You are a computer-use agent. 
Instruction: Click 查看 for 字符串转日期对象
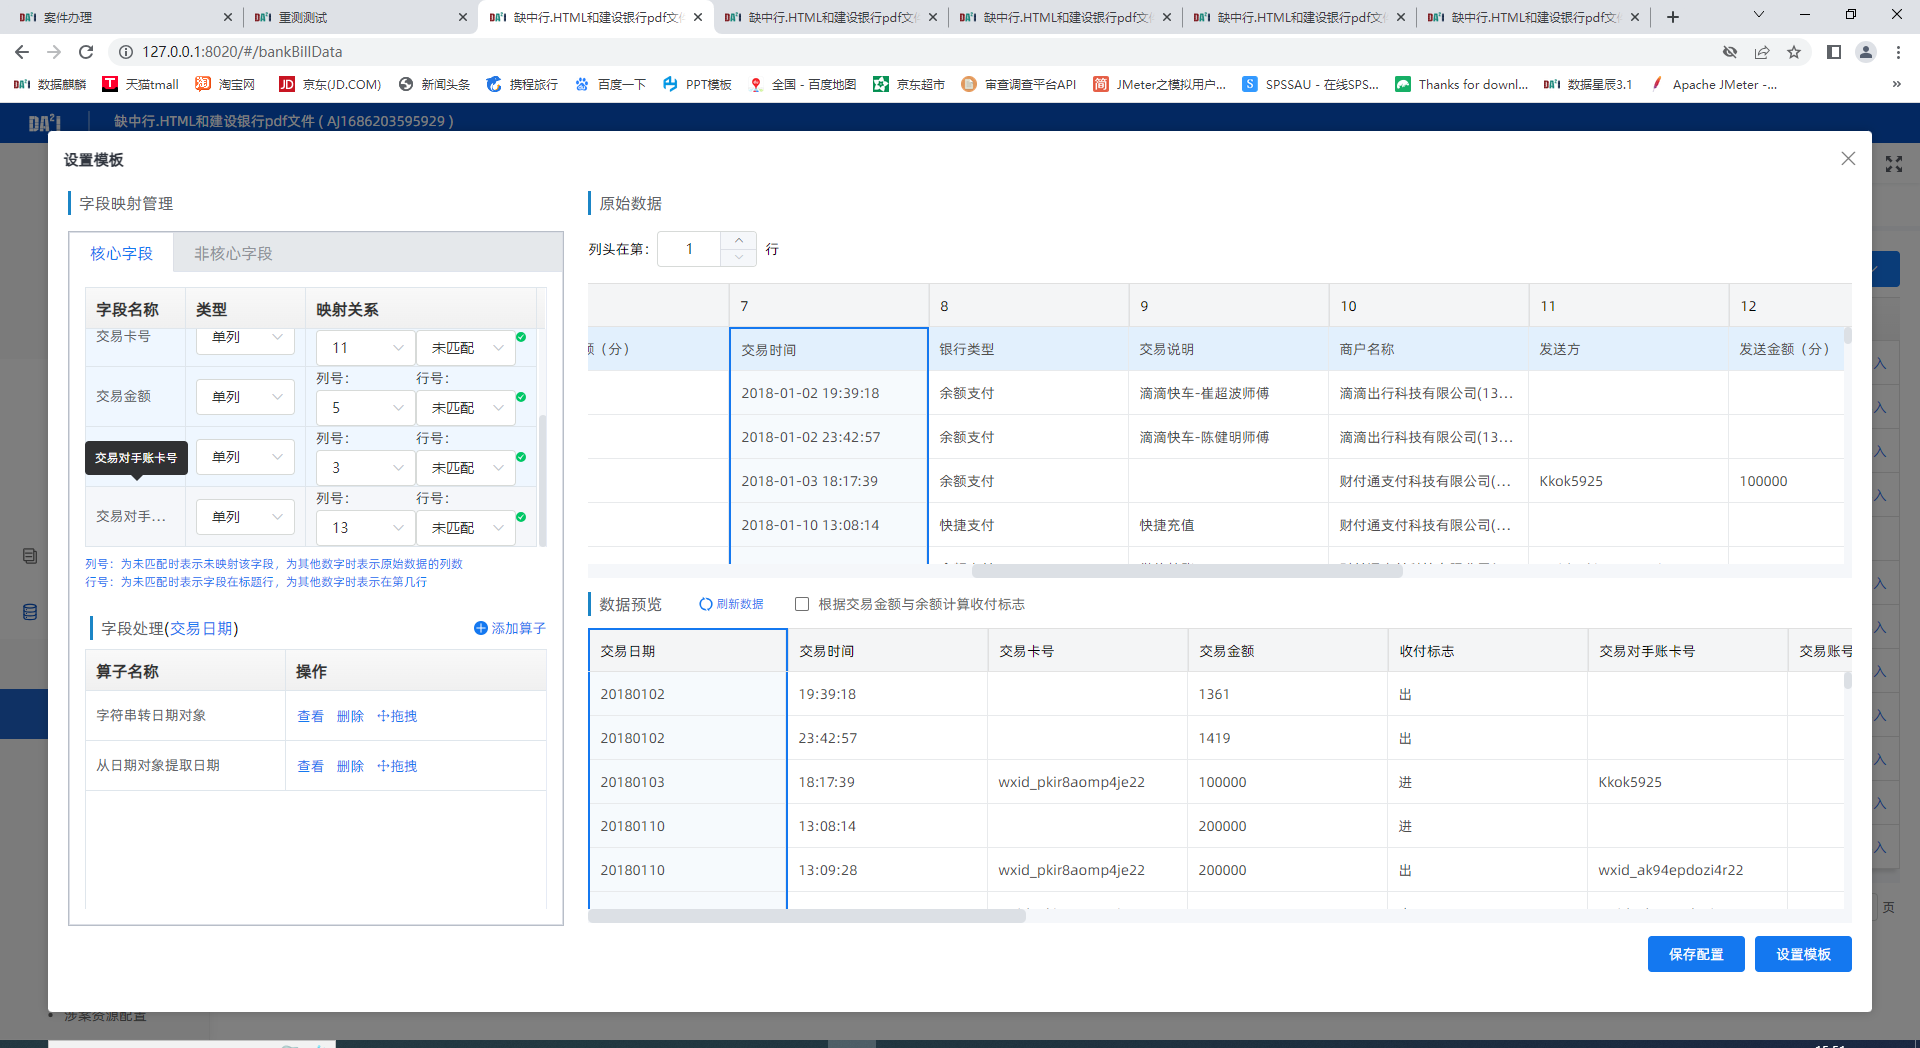(x=310, y=716)
